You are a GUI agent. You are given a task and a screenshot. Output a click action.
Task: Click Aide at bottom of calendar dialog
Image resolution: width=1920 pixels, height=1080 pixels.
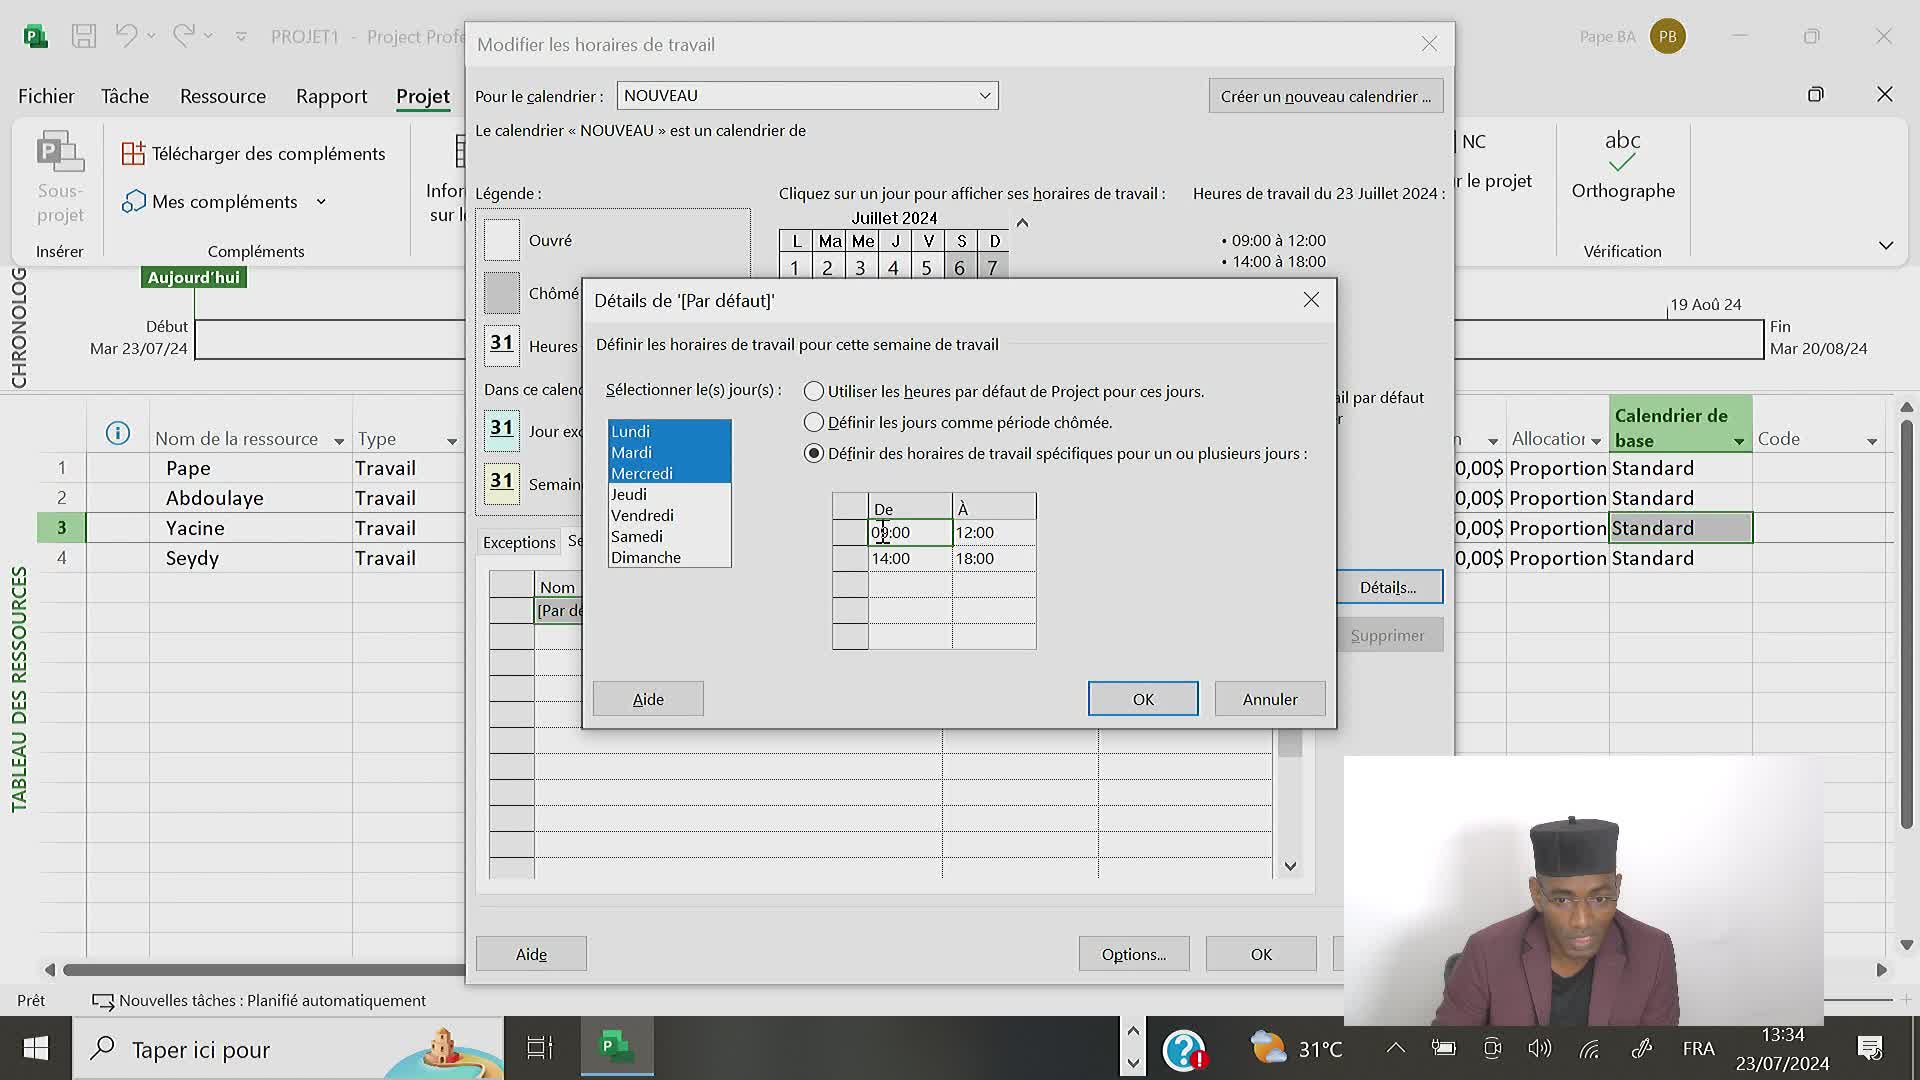[x=531, y=954]
